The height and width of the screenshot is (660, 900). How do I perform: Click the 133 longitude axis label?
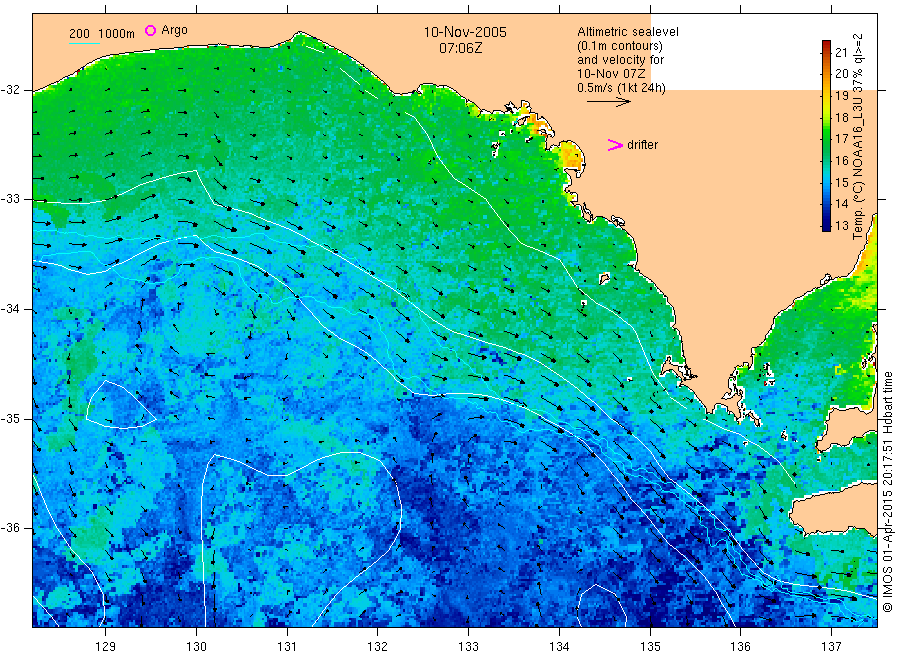468,647
